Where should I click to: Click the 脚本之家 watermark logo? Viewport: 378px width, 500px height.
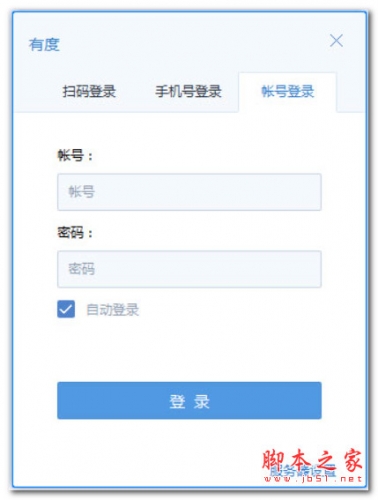click(x=312, y=465)
